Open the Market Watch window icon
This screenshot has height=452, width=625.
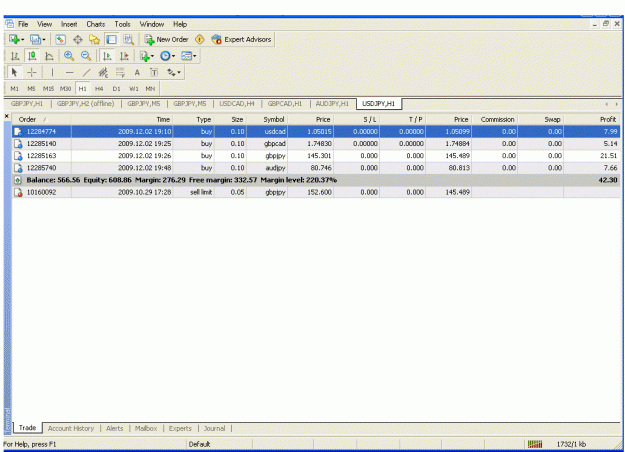61,39
